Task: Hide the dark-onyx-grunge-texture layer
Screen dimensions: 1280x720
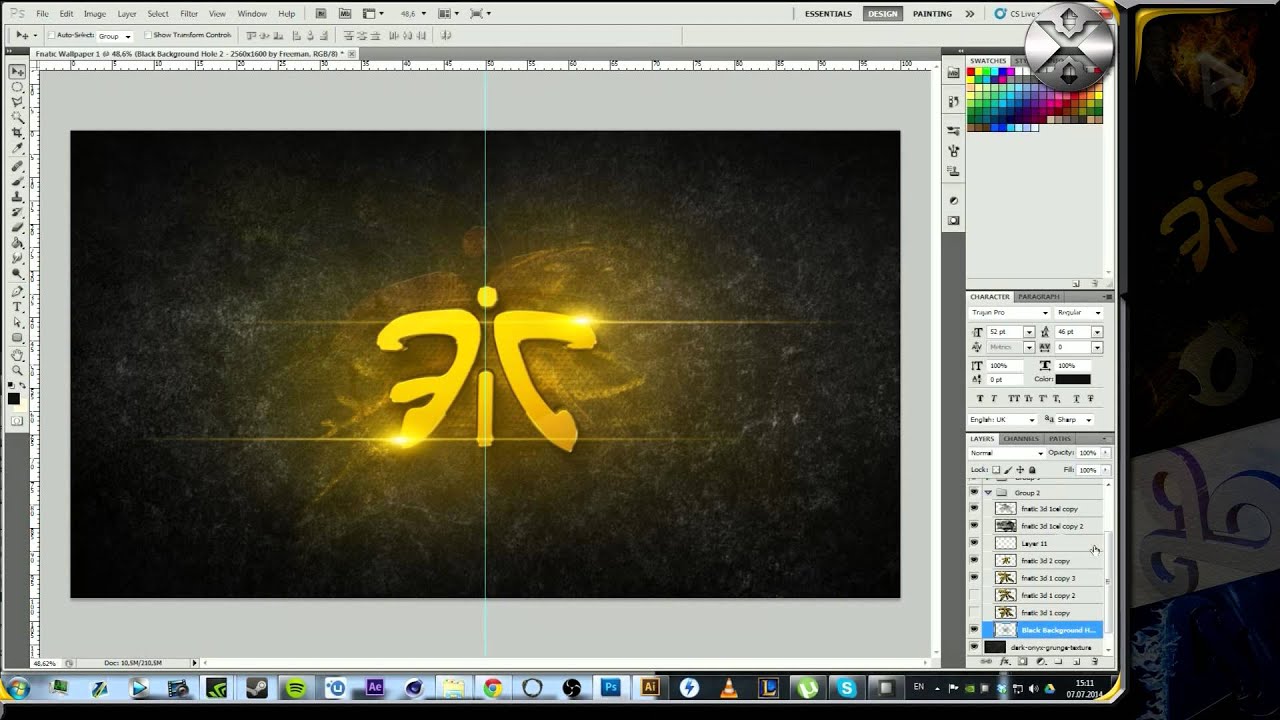Action: [974, 647]
